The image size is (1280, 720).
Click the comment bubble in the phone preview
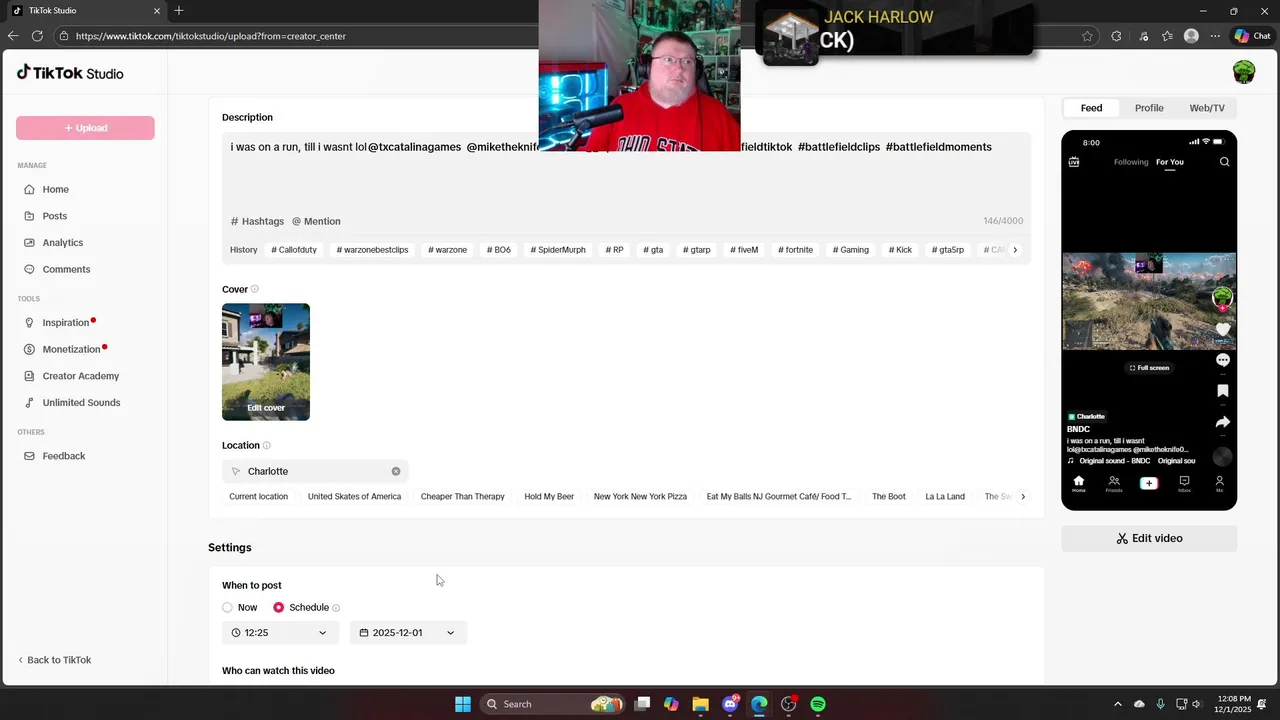pyautogui.click(x=1222, y=360)
